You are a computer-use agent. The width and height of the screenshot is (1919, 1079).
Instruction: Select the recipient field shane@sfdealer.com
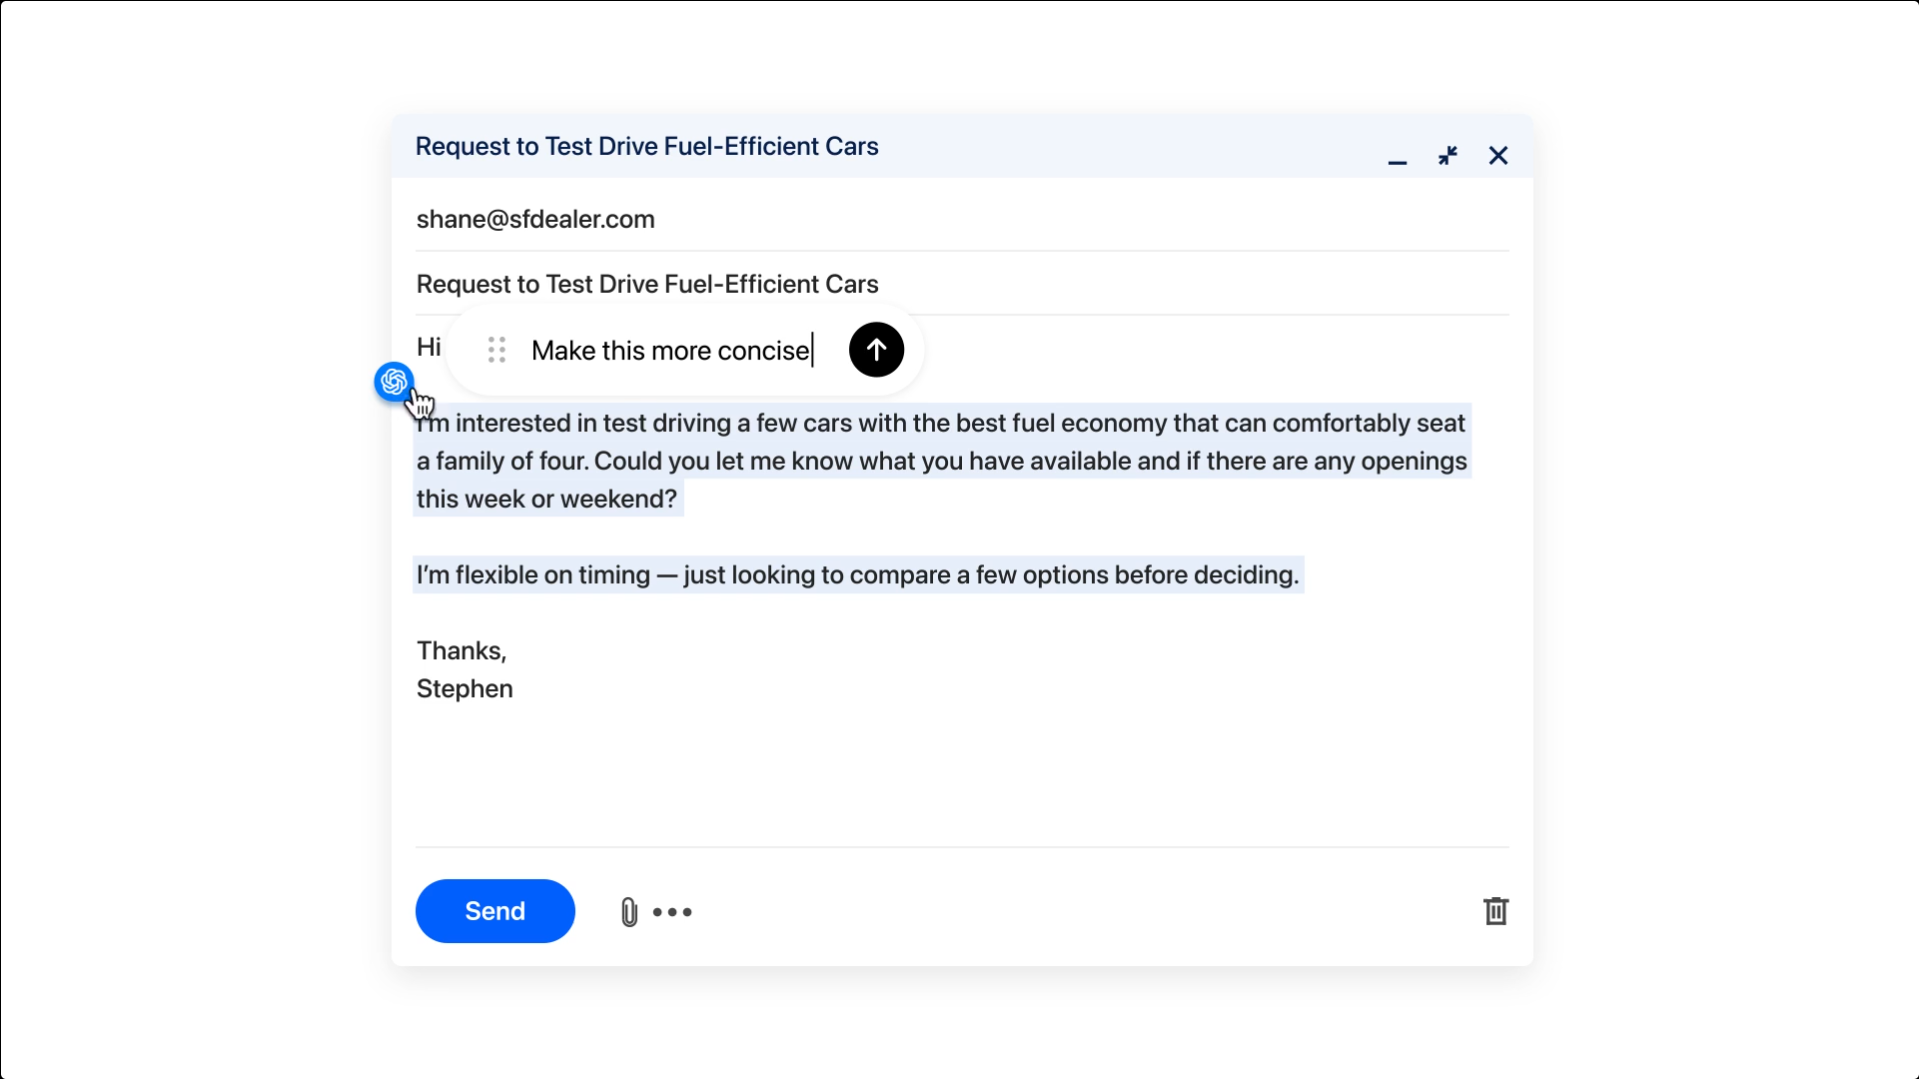click(535, 219)
